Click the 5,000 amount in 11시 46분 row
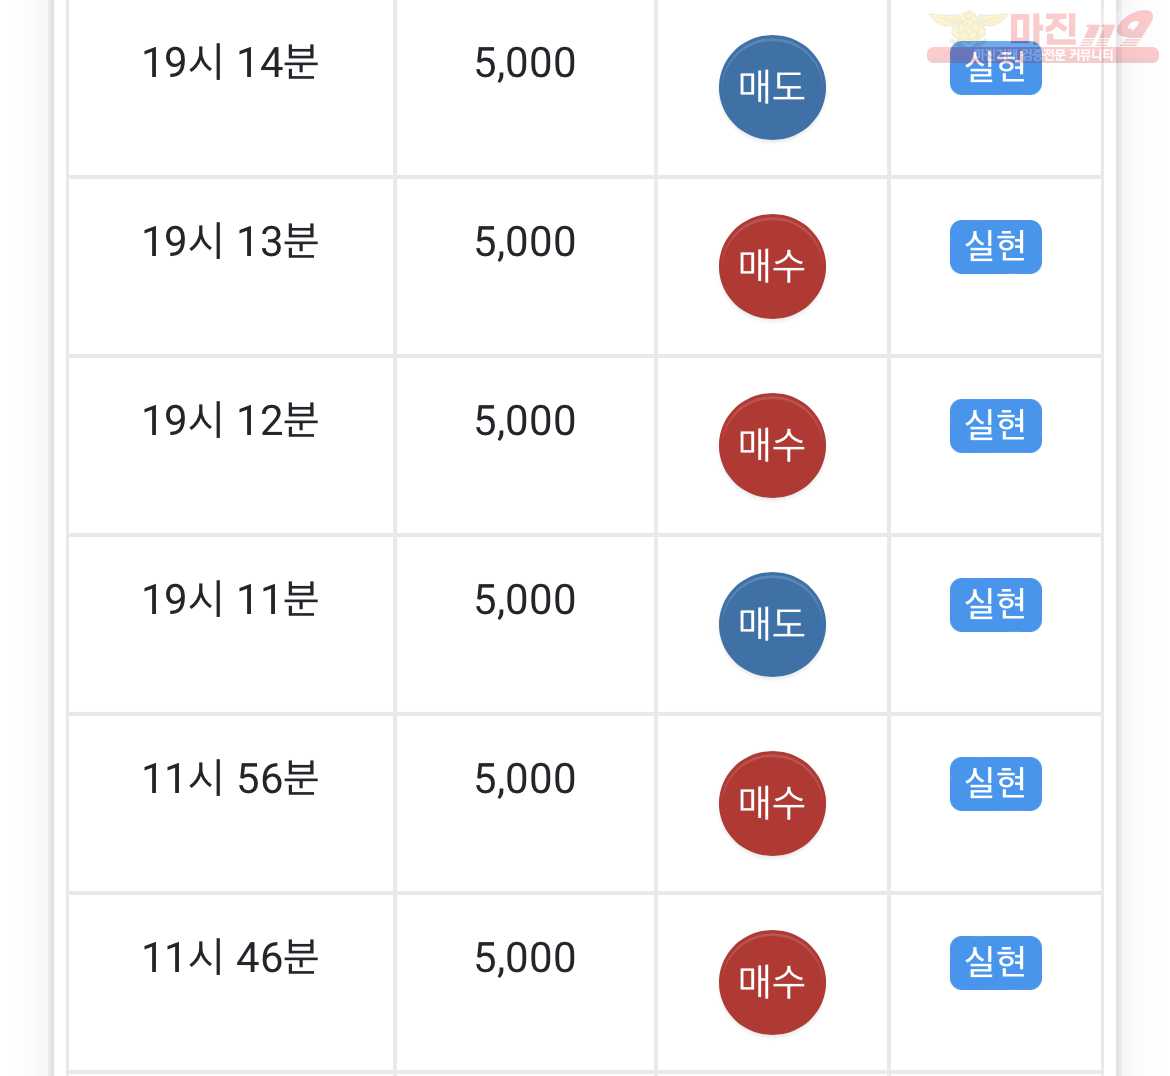The height and width of the screenshot is (1076, 1170). pos(525,959)
